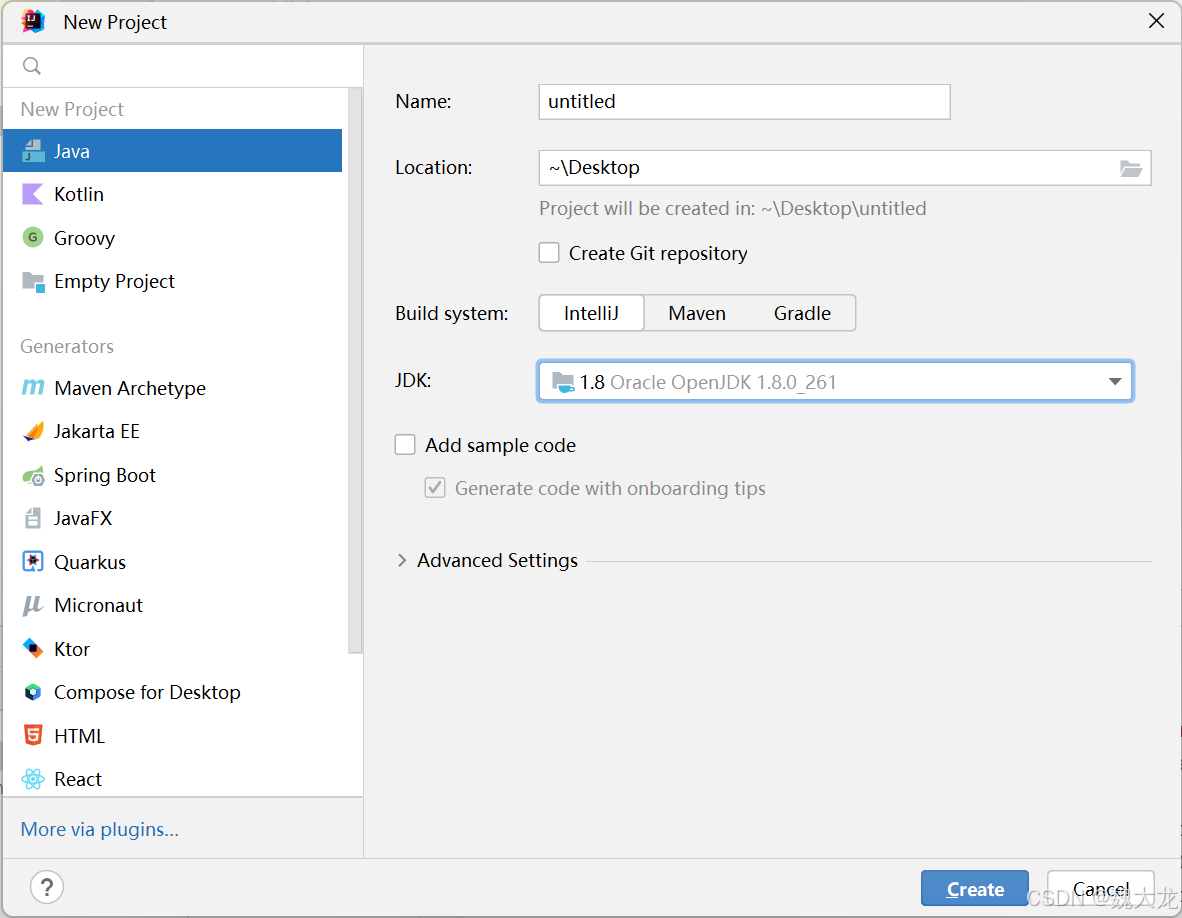Expand Advanced Settings section
The image size is (1182, 918).
402,560
